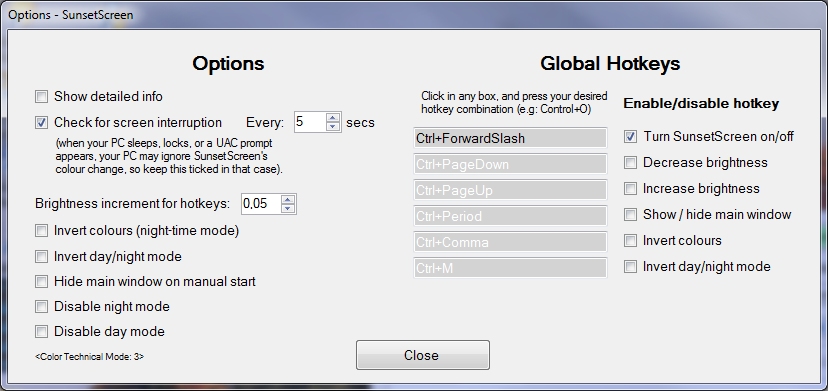
Task: Close the Options dialog with Close button
Action: (x=422, y=355)
